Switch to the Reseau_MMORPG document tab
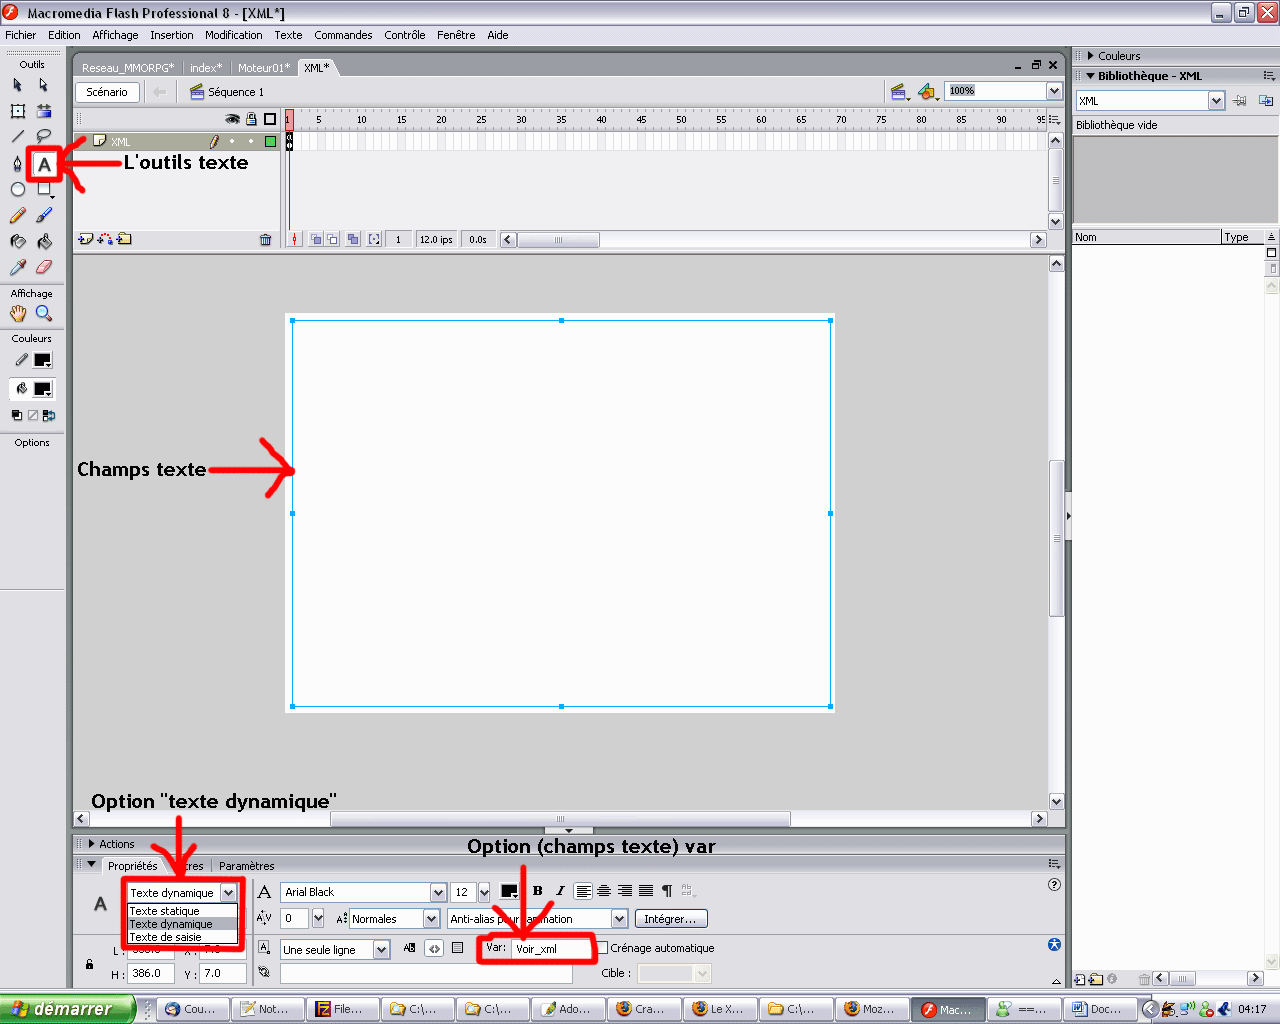 [127, 68]
